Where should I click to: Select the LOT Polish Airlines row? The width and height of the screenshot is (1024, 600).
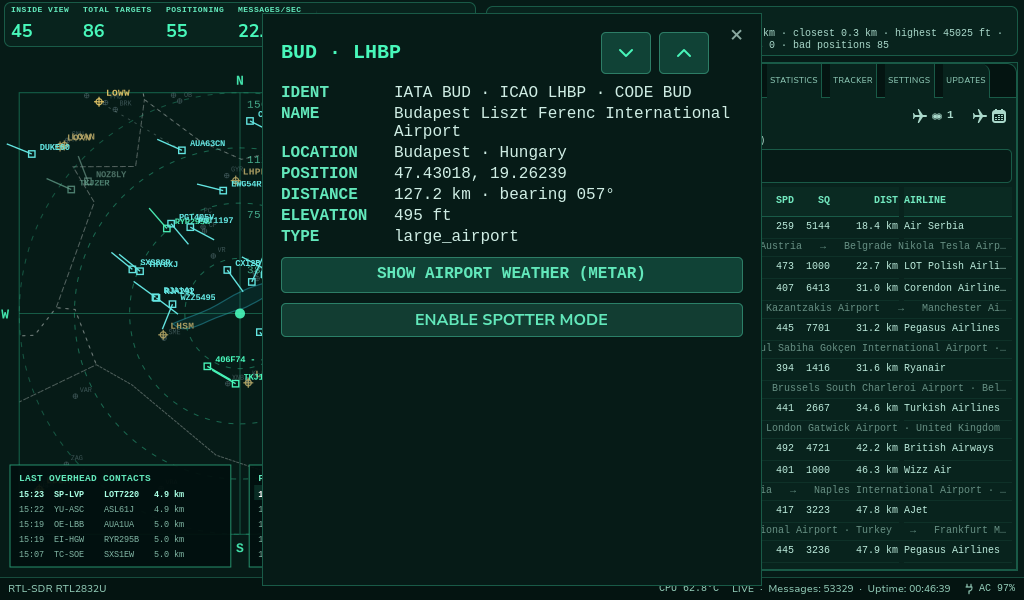tap(886, 266)
